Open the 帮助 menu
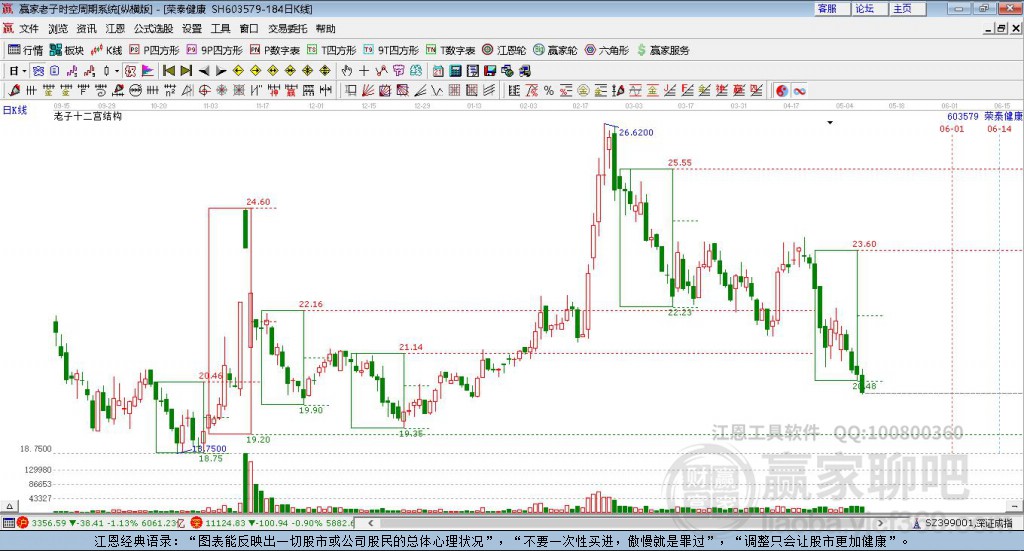The image size is (1024, 551). click(325, 29)
